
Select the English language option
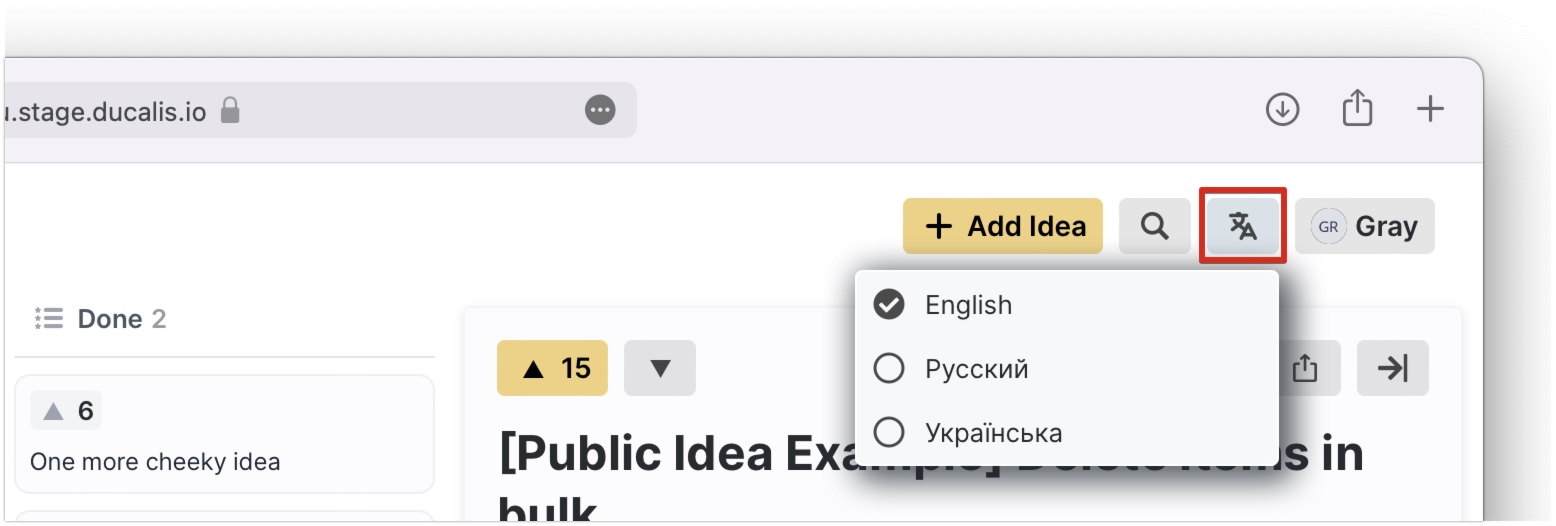click(1067, 305)
